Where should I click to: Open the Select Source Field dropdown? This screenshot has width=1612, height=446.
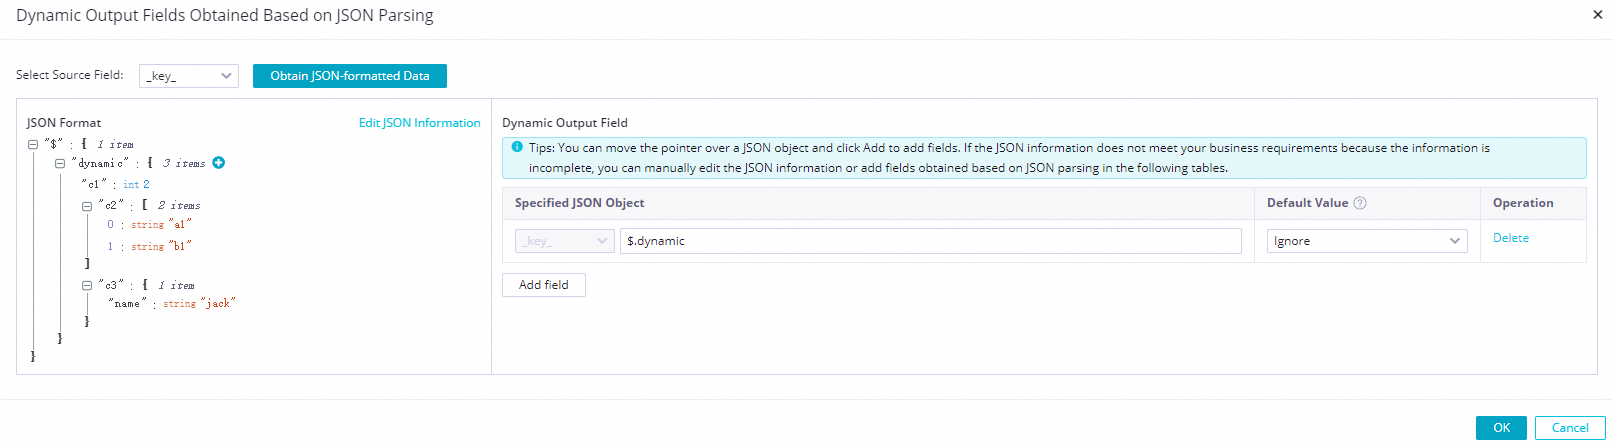tap(188, 76)
